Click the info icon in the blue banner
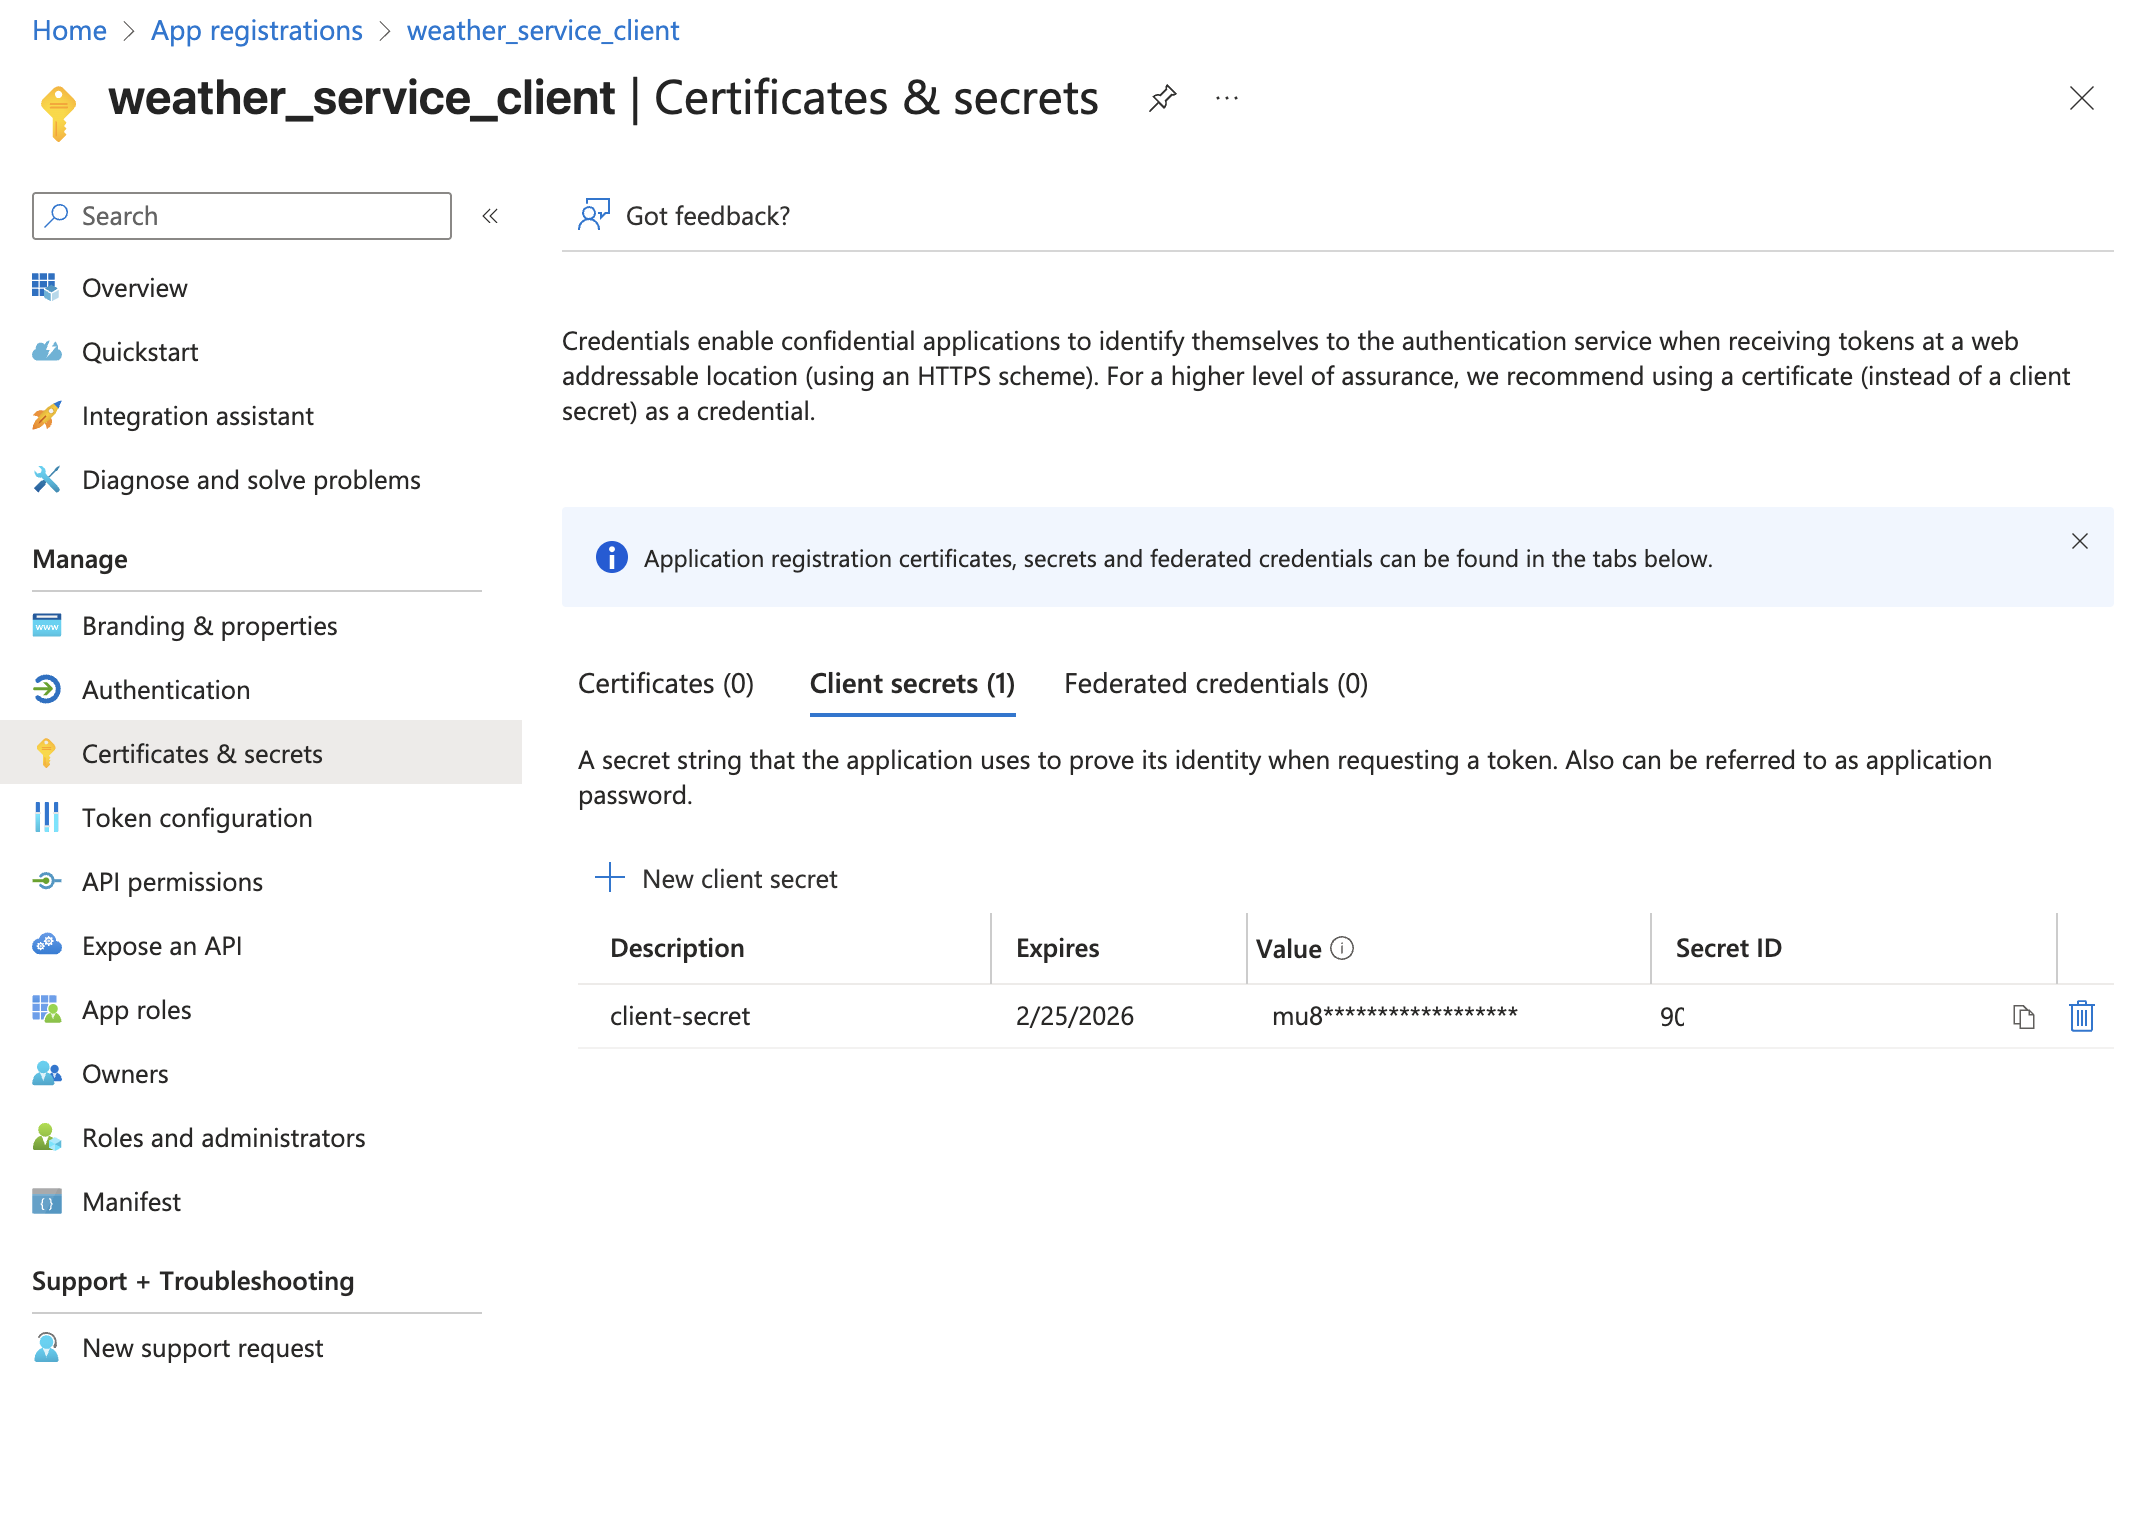The height and width of the screenshot is (1522, 2140). 612,557
